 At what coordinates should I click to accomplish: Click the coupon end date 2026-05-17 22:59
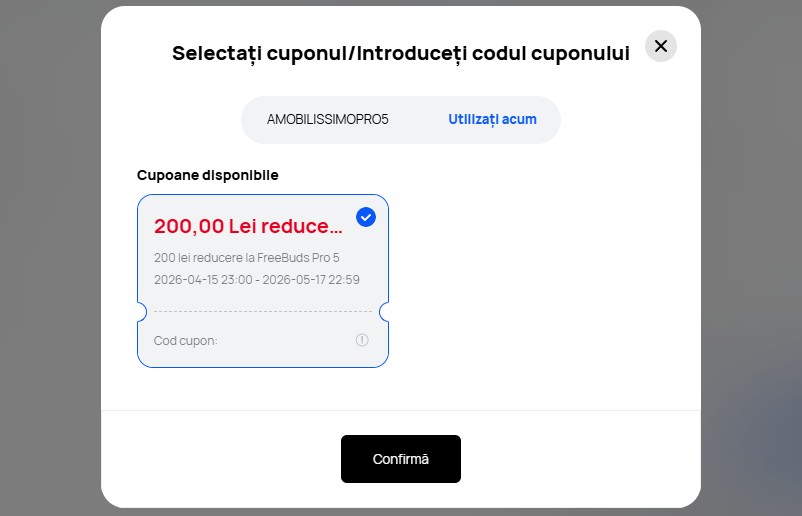[x=311, y=280]
